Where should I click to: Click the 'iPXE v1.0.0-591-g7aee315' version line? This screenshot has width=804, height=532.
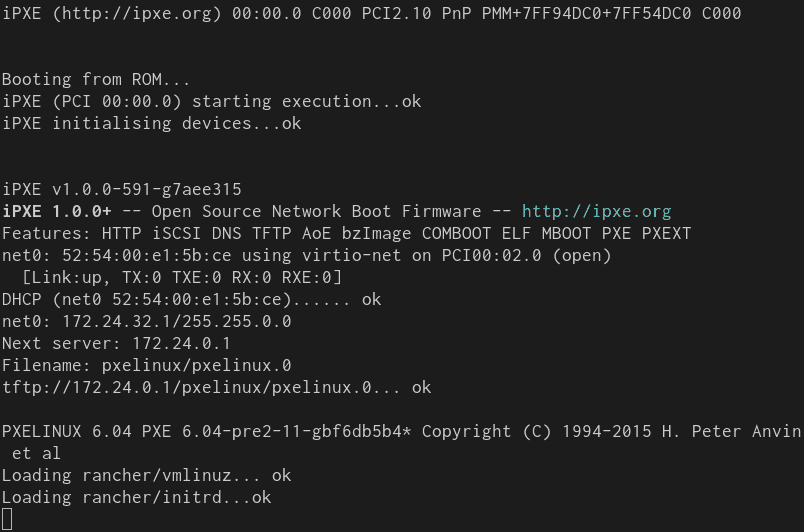coord(122,190)
